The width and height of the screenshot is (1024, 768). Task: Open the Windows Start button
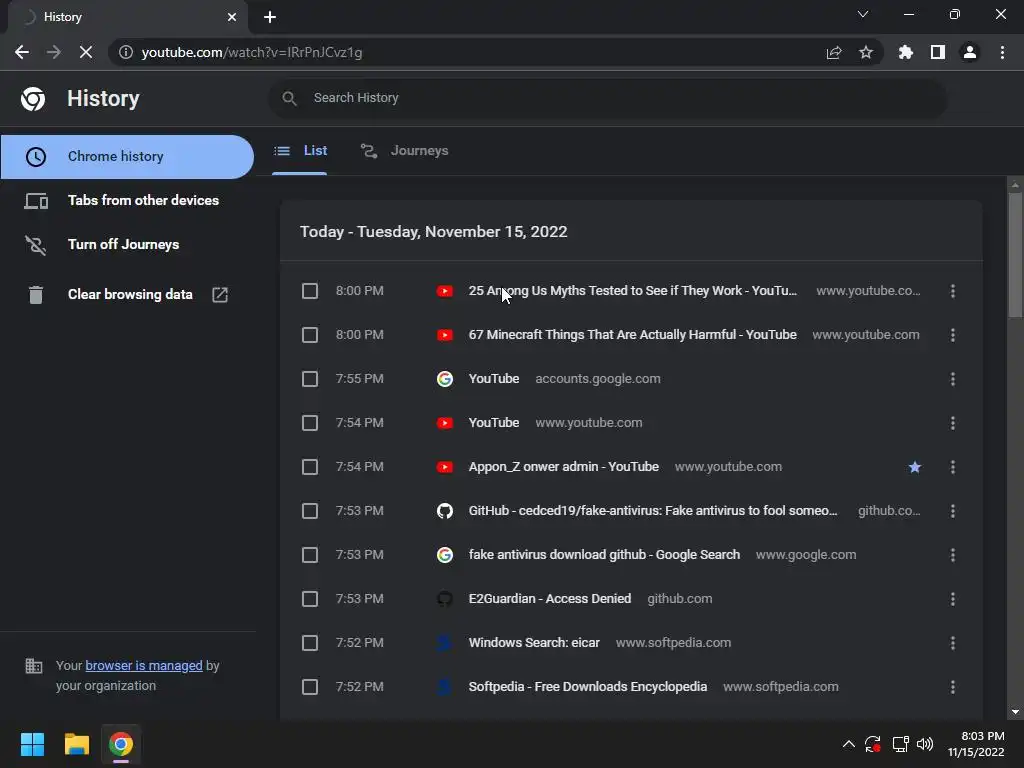tap(32, 744)
